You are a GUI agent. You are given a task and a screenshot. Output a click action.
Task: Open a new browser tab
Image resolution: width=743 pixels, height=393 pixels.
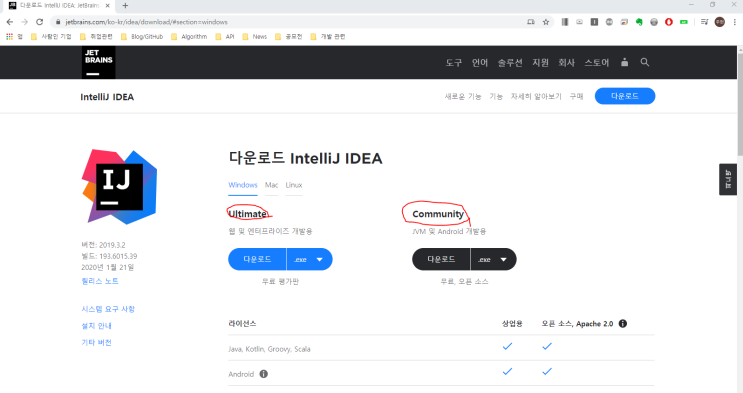coord(125,6)
